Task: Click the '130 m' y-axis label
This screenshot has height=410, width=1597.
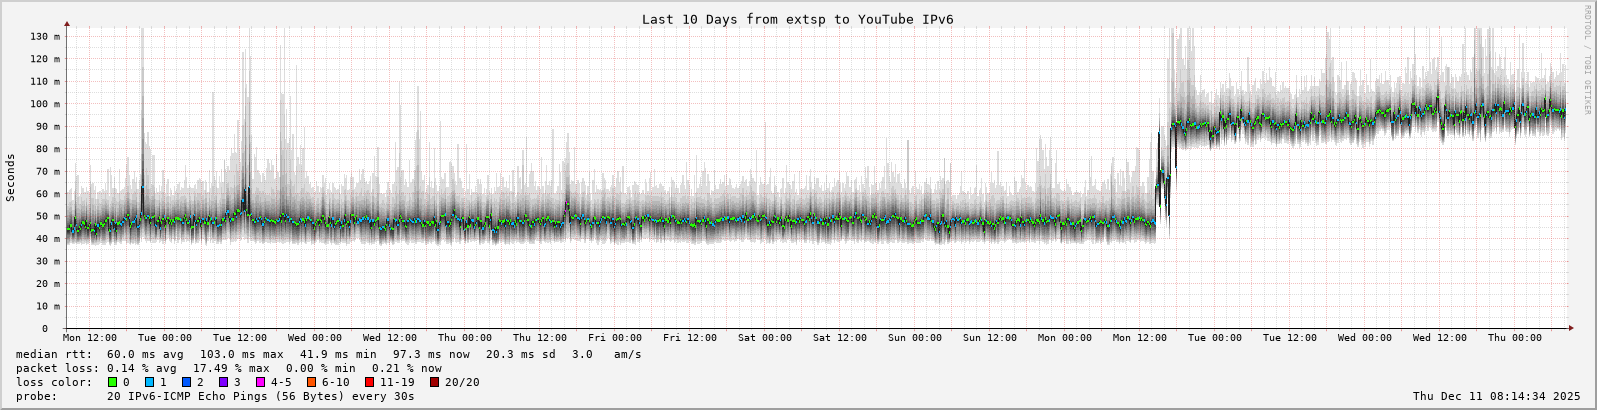Action: [46, 36]
